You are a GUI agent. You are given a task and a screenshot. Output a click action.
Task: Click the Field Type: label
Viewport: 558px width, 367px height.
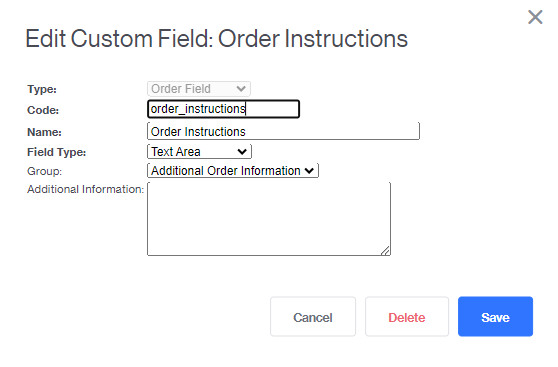(x=57, y=152)
